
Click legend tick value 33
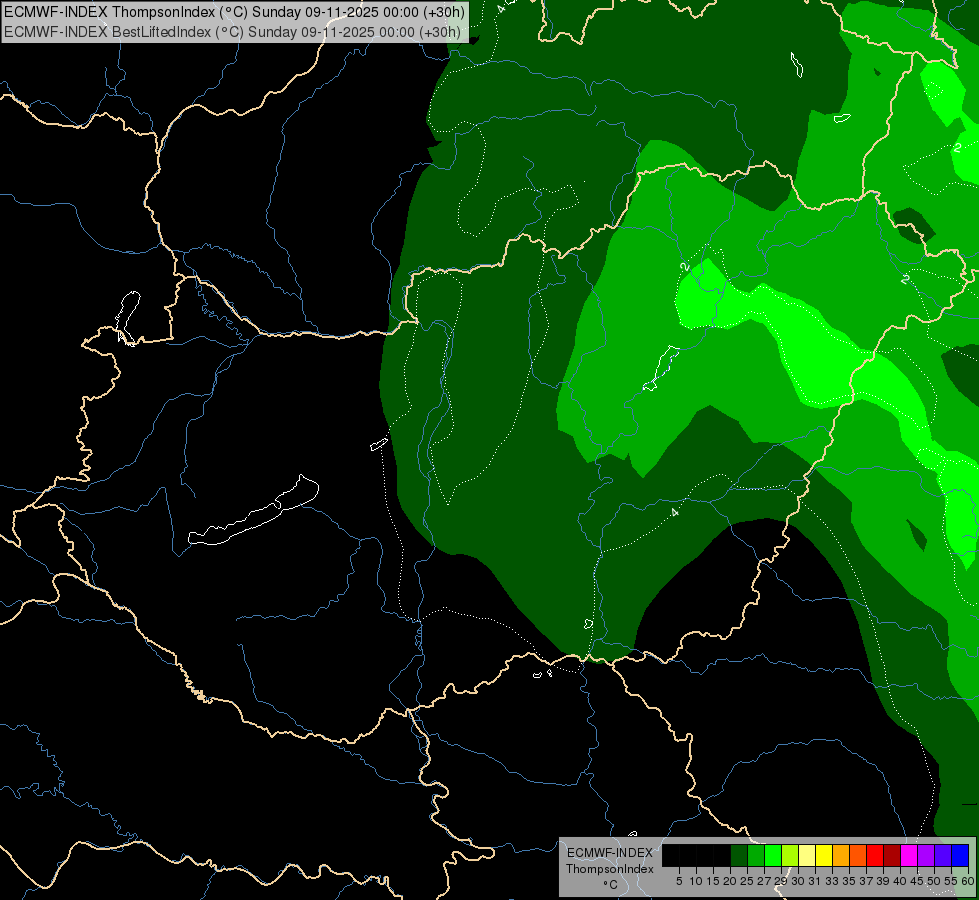(x=832, y=881)
